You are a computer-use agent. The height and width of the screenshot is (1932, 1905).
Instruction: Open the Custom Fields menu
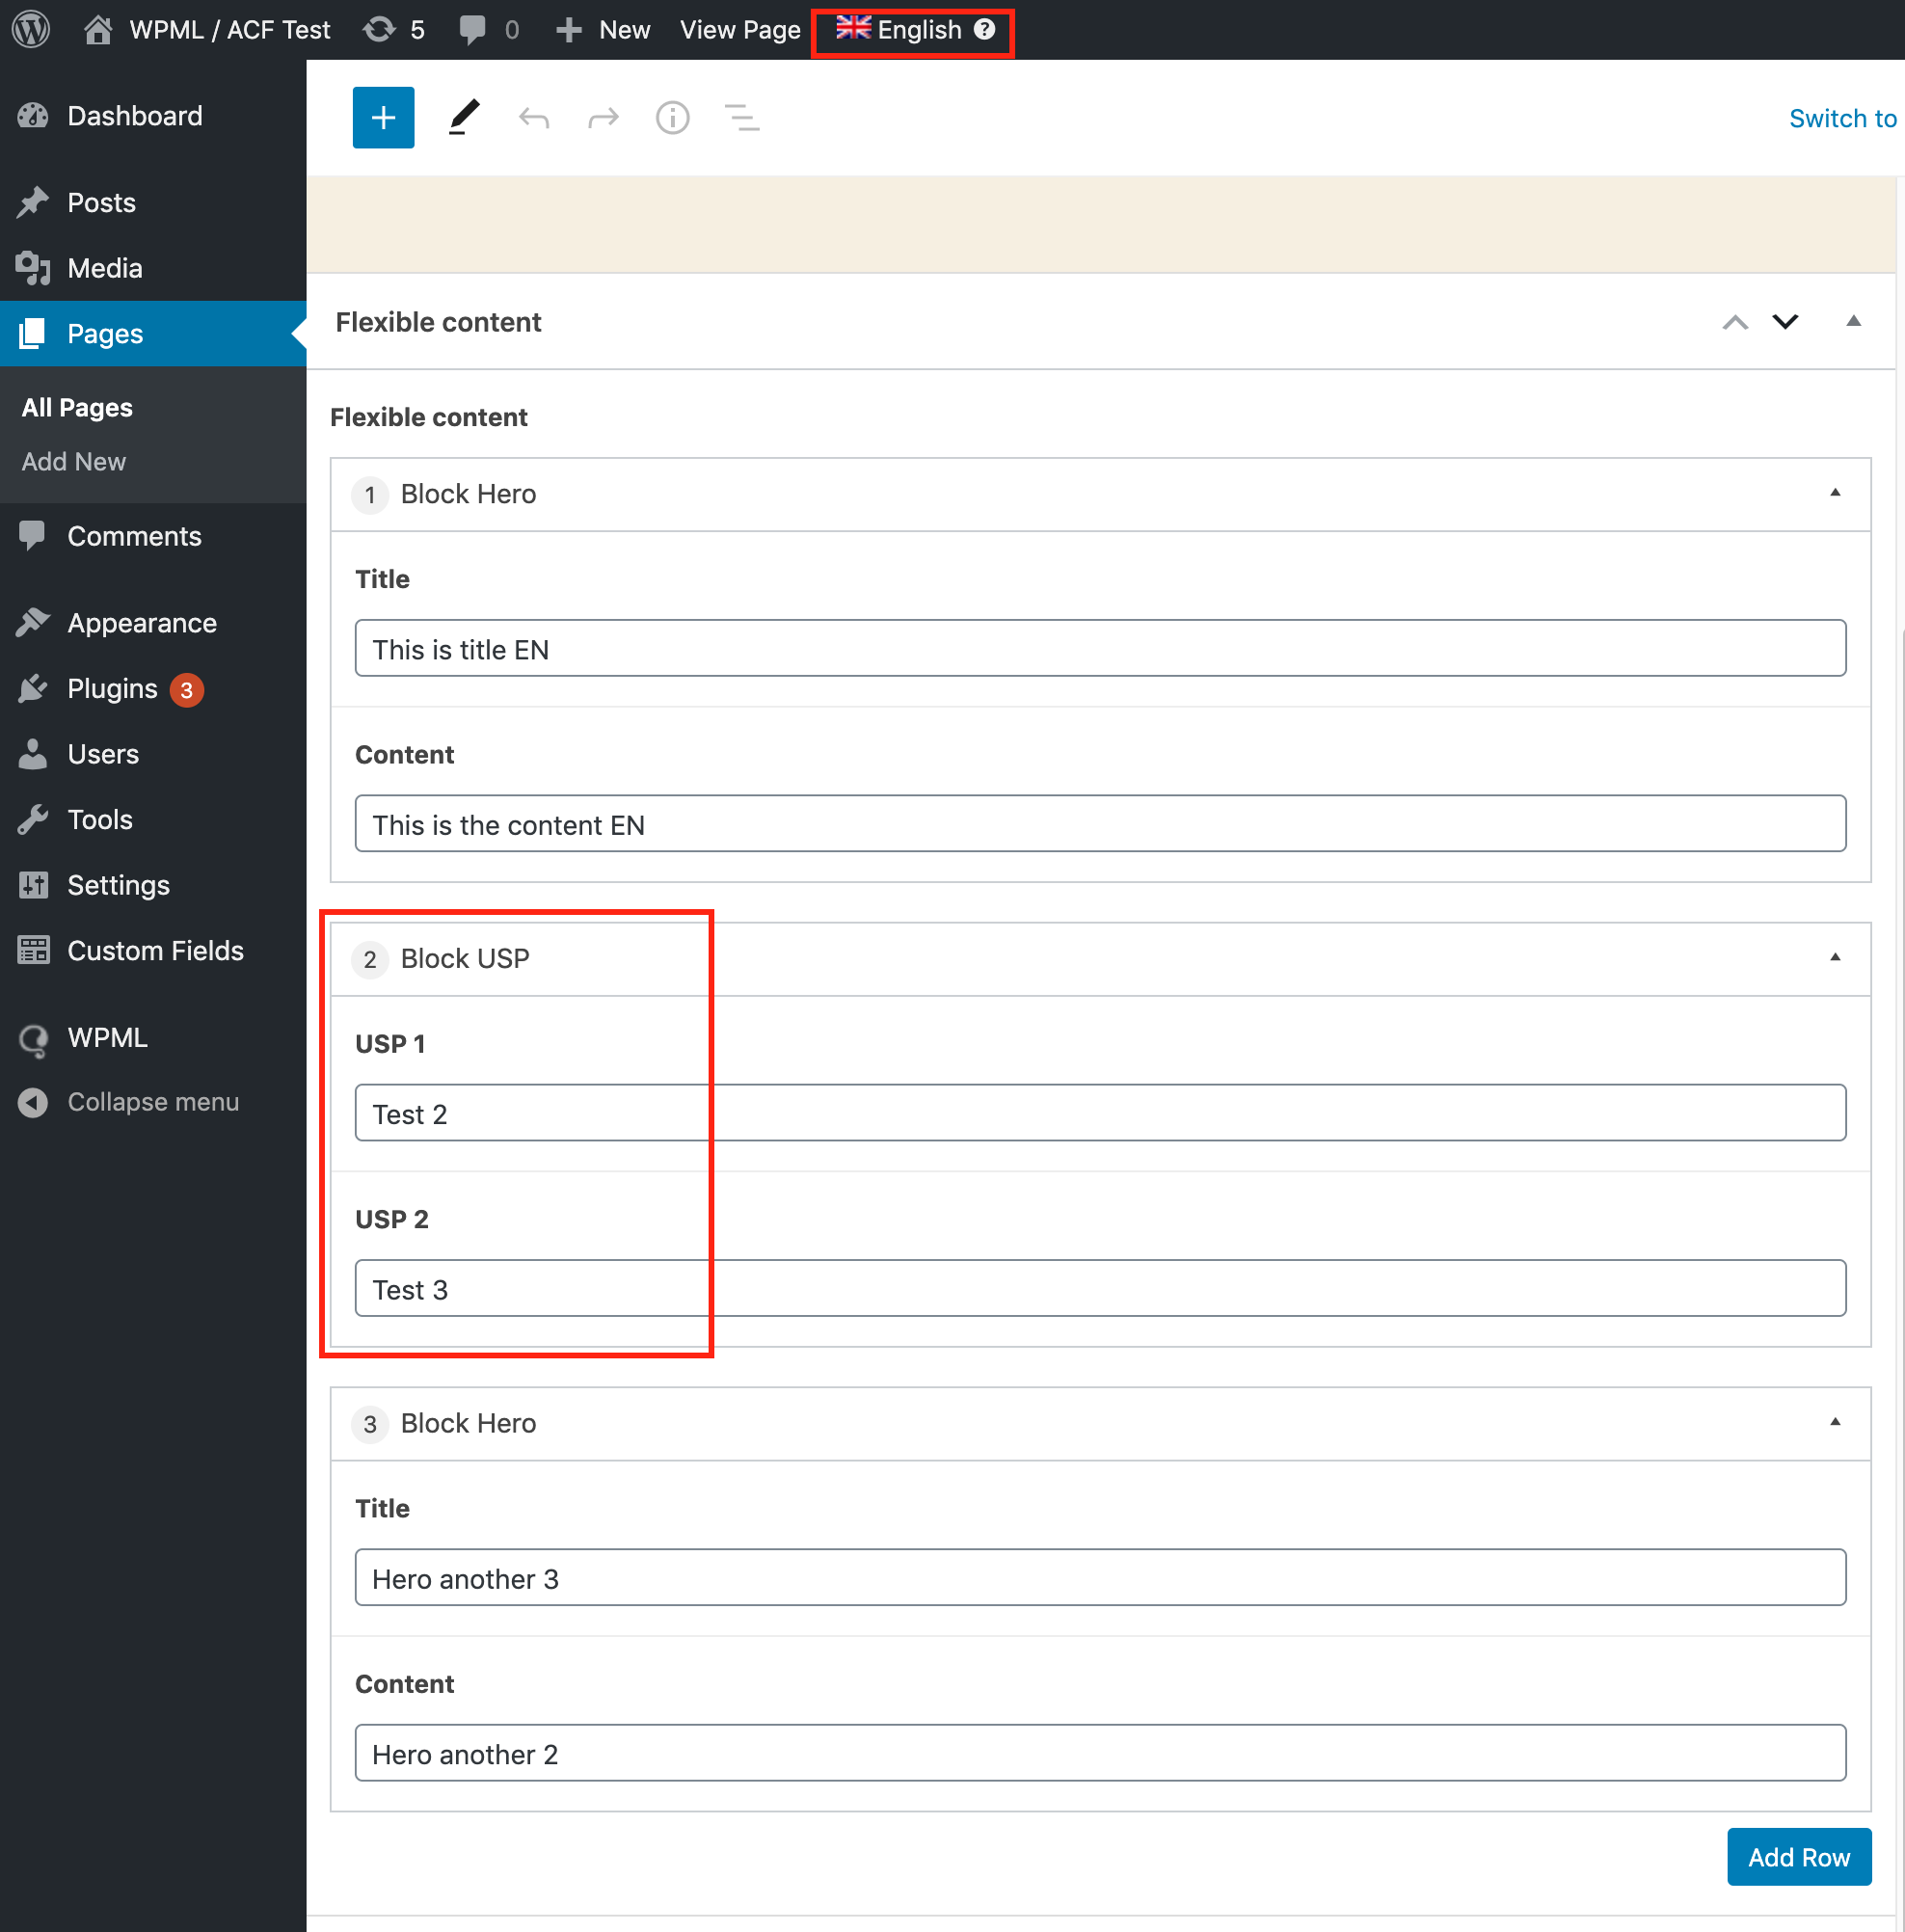(155, 950)
